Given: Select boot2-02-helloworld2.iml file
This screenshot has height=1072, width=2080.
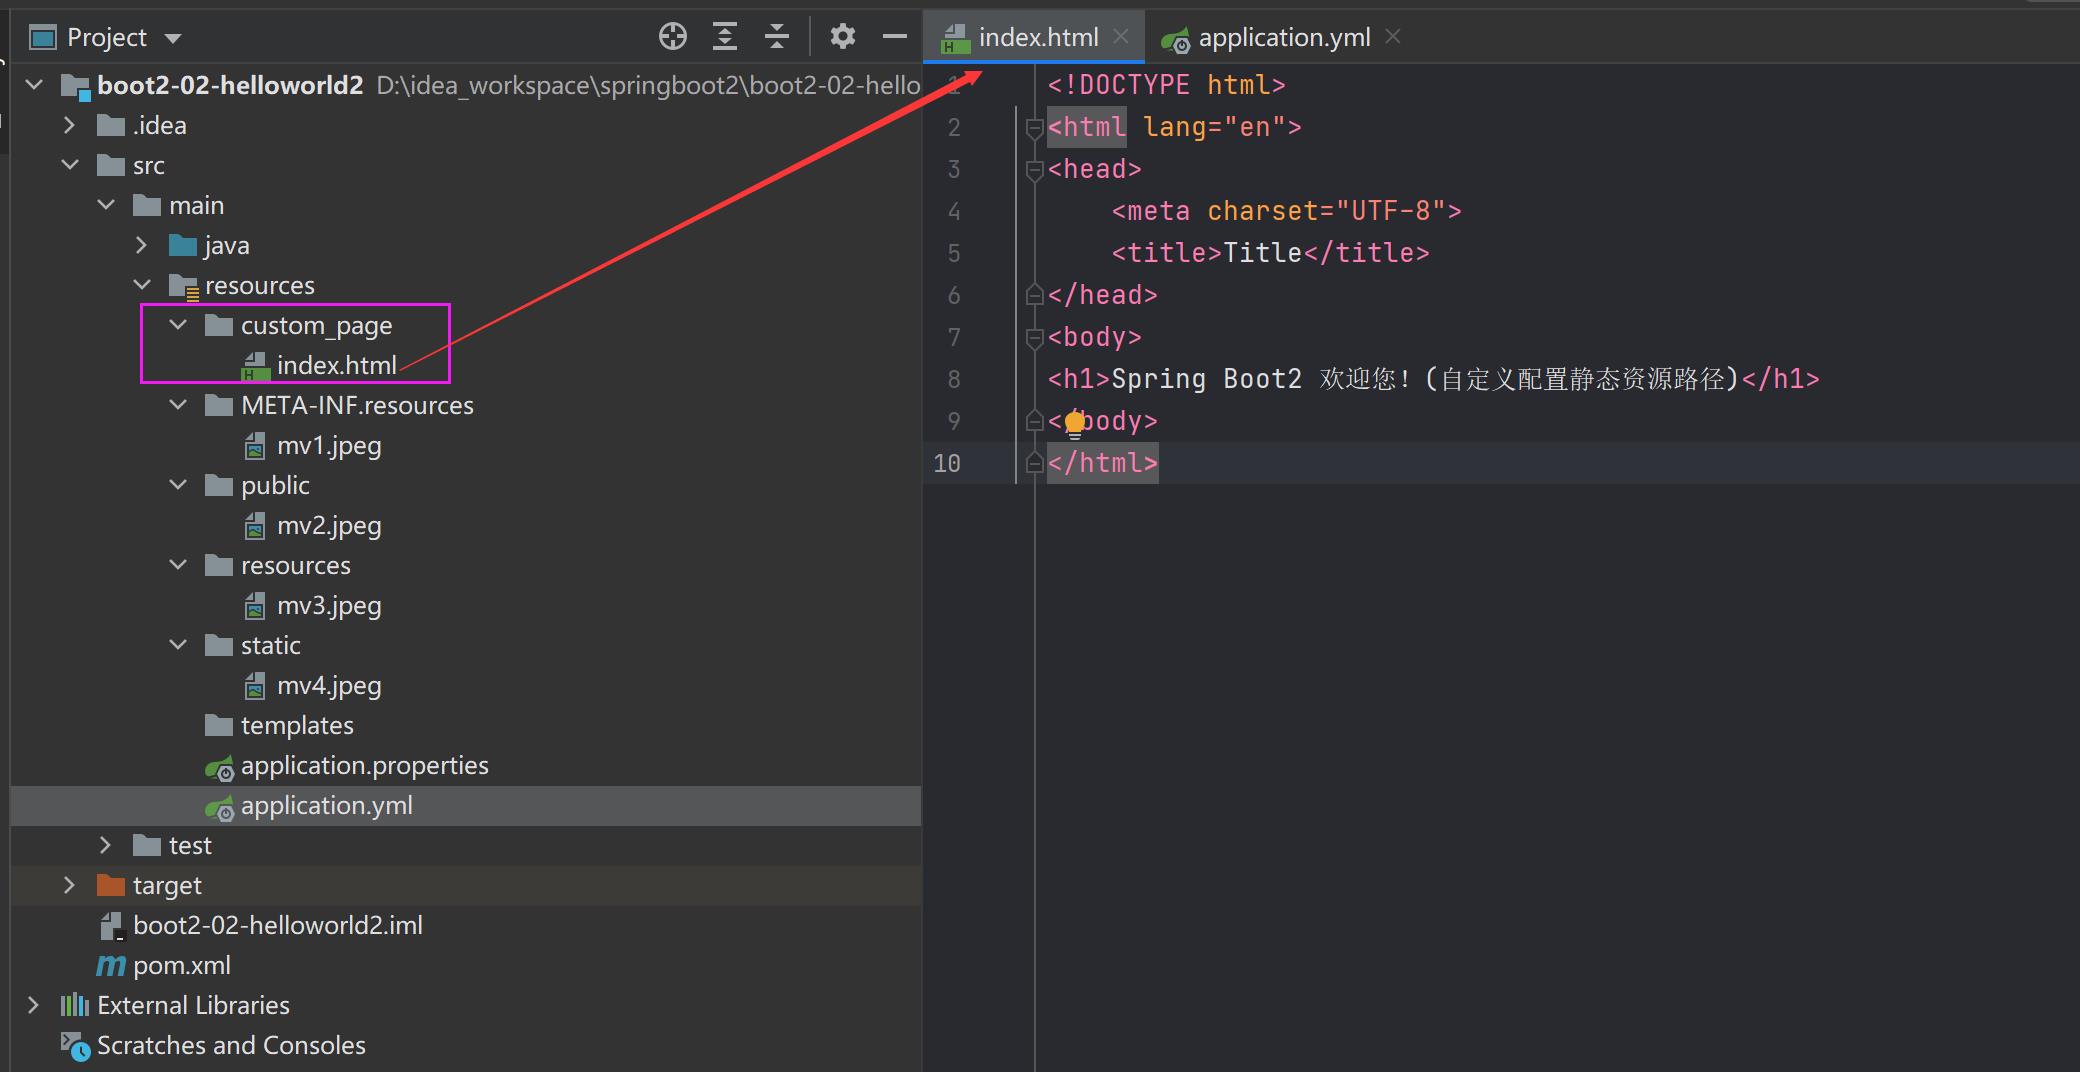Looking at the screenshot, I should (278, 925).
